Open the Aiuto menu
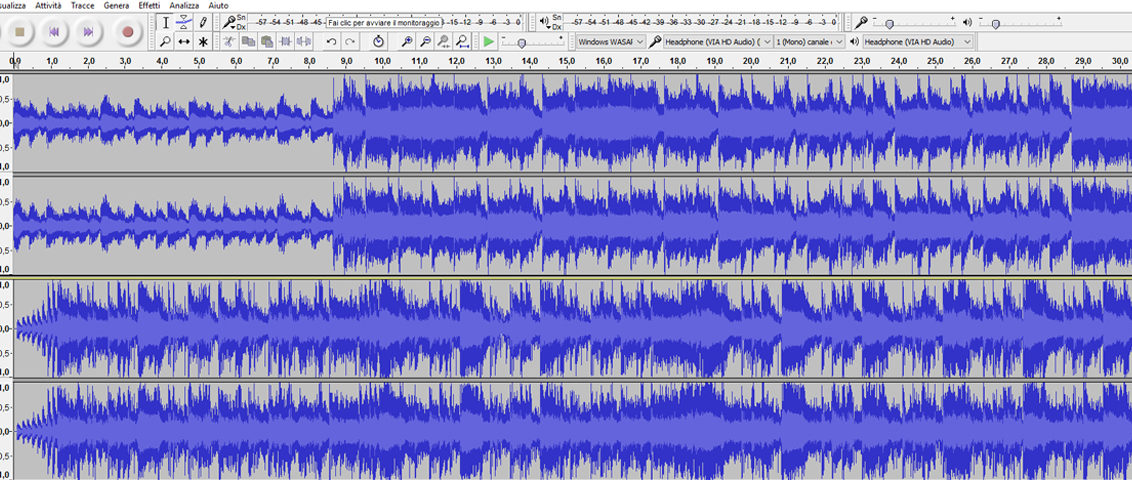 pos(218,5)
